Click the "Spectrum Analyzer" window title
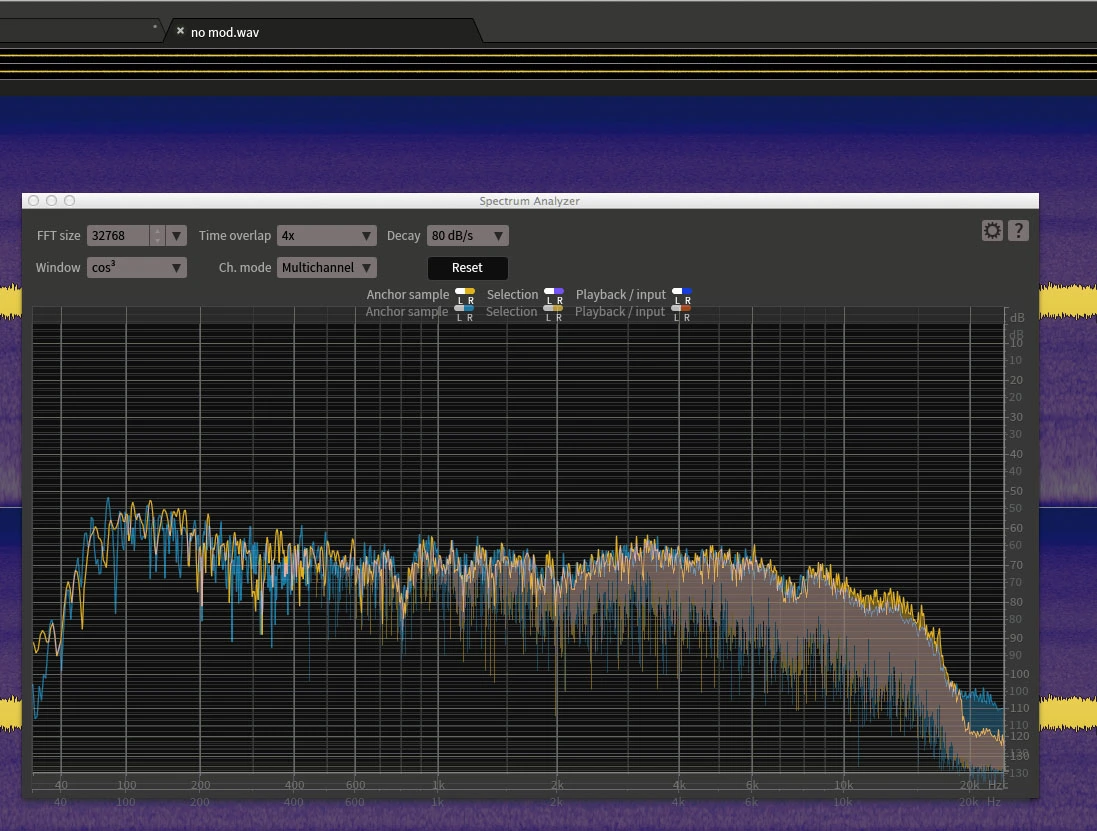 pyautogui.click(x=530, y=201)
